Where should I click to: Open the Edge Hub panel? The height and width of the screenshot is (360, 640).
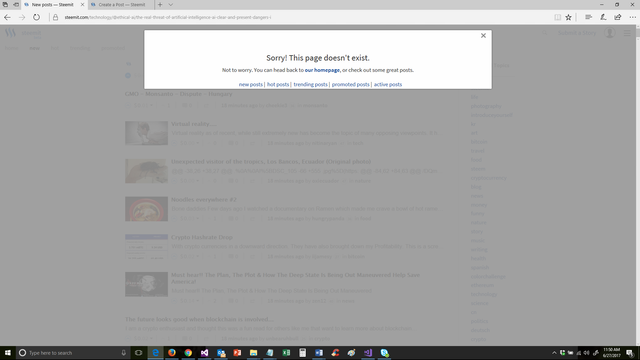point(588,17)
